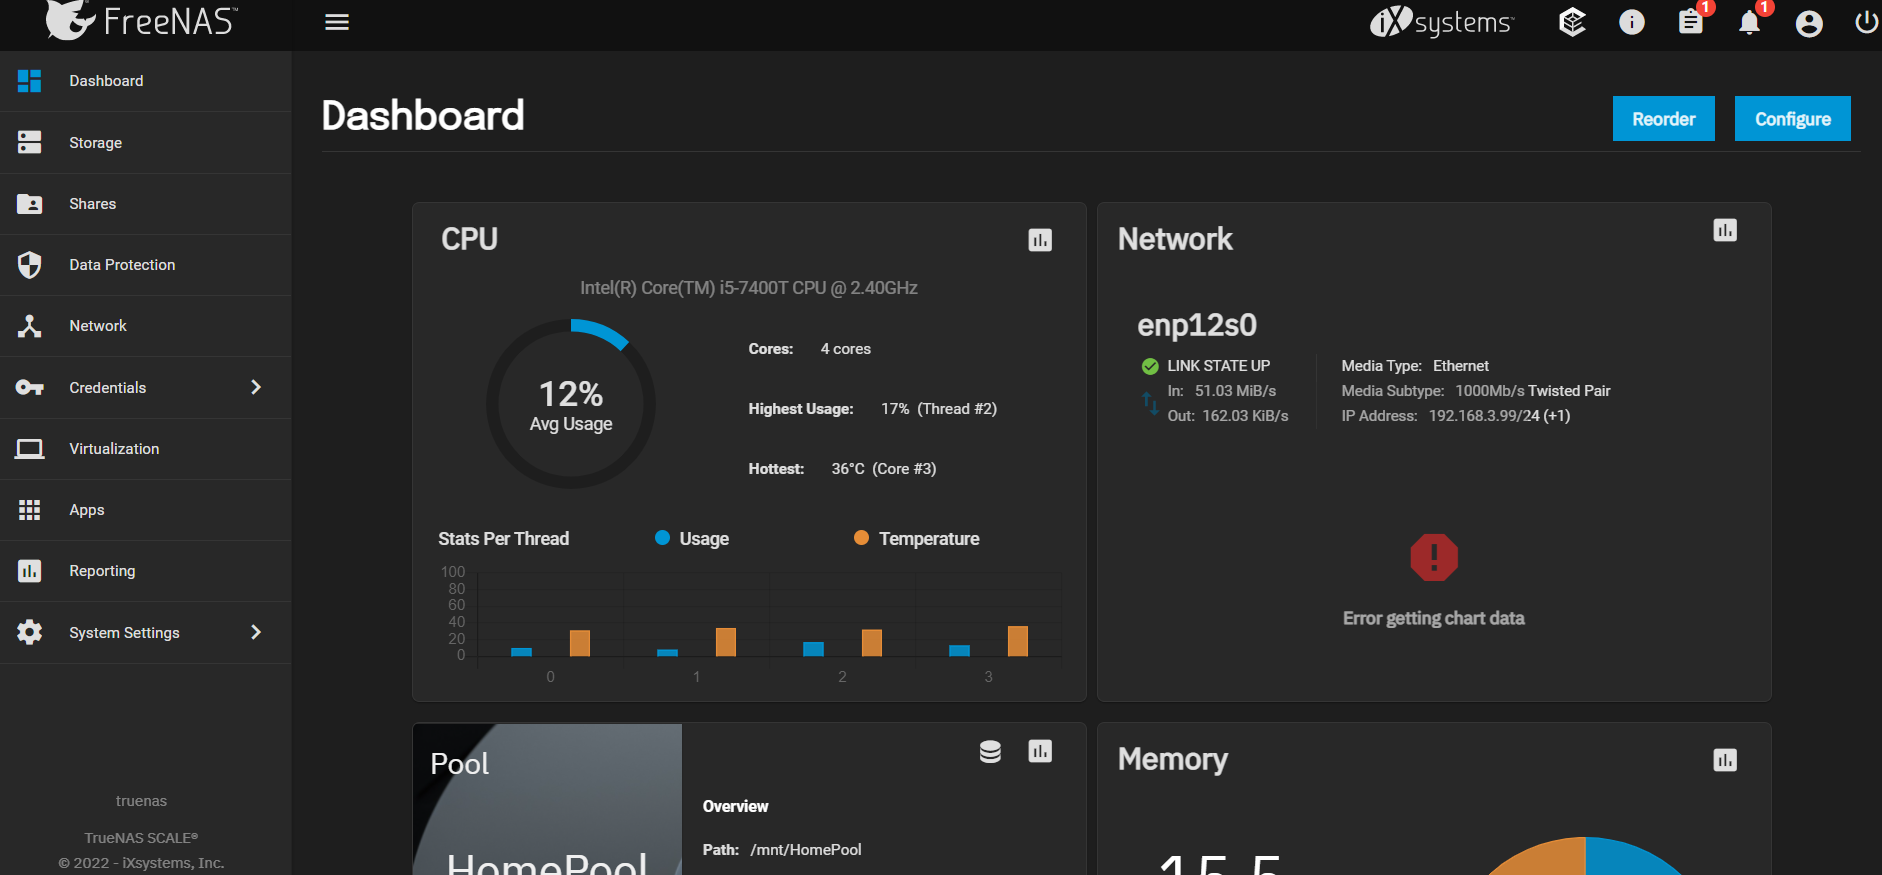Screen dimensions: 1882x875
Task: Open the TrueCommand layers icon
Action: 1572,22
